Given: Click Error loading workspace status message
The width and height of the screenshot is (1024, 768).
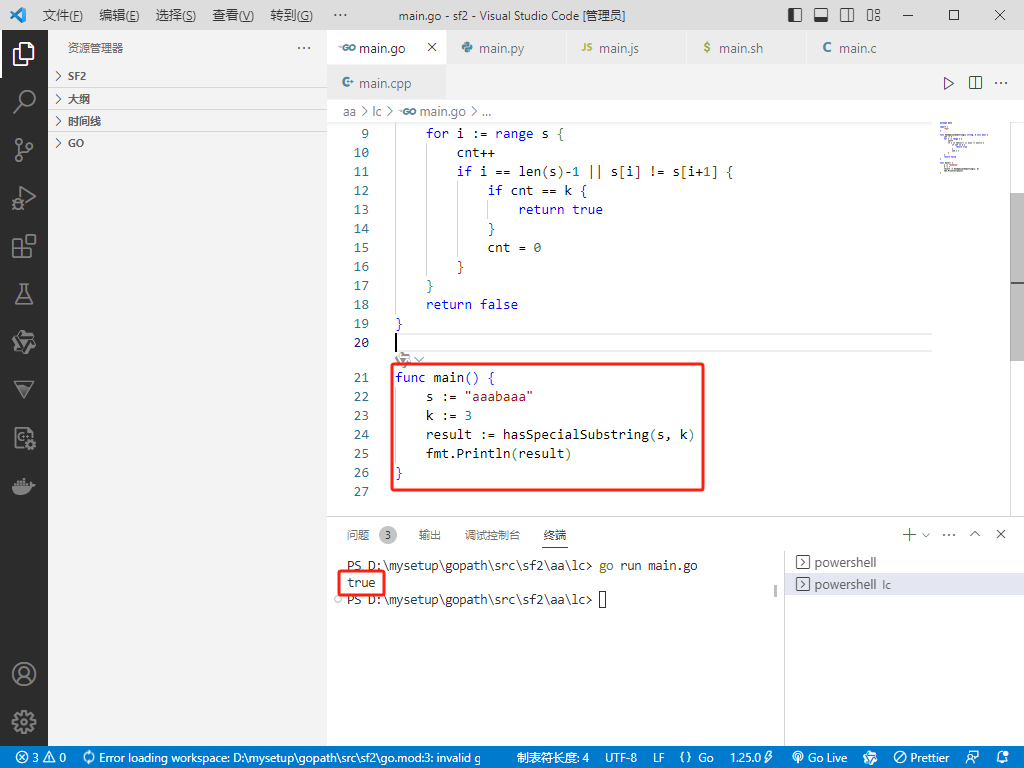Looking at the screenshot, I should tap(282, 758).
